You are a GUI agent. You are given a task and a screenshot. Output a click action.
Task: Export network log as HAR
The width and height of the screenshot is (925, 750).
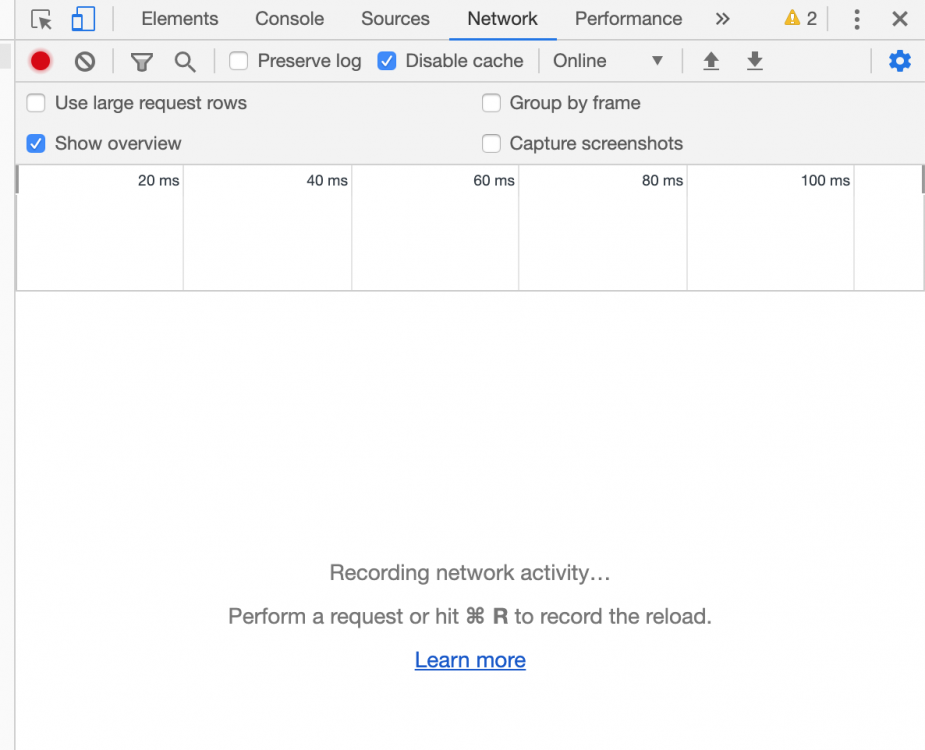[755, 61]
